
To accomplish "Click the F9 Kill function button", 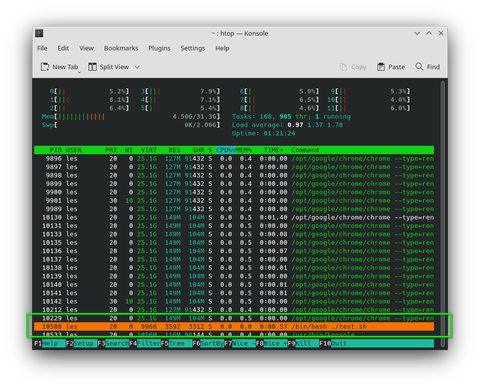I will pos(303,343).
